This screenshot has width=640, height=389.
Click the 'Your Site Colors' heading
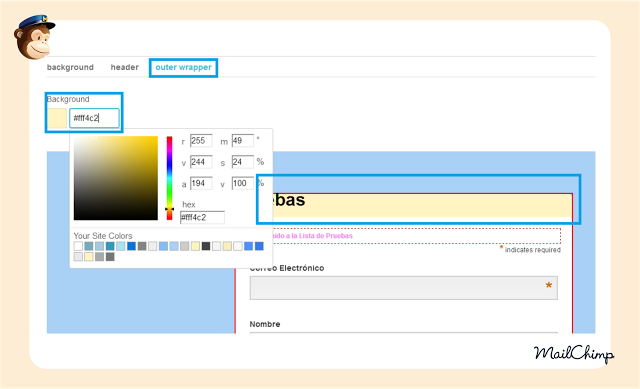click(103, 236)
